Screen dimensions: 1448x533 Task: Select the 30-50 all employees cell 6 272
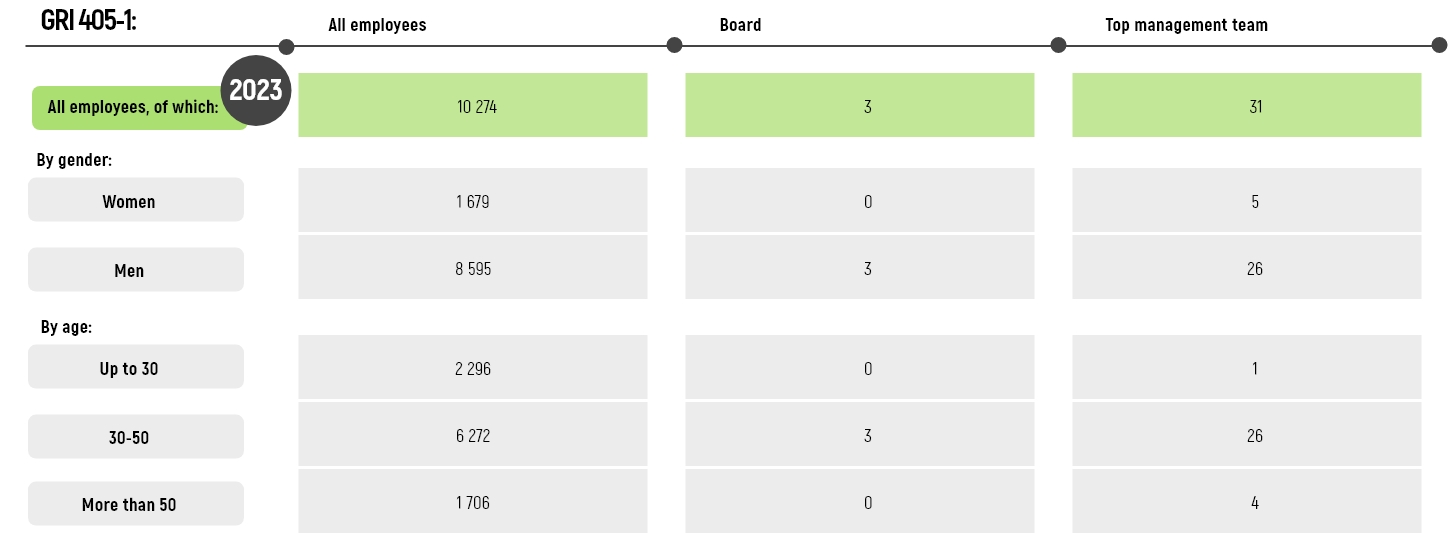pyautogui.click(x=473, y=435)
